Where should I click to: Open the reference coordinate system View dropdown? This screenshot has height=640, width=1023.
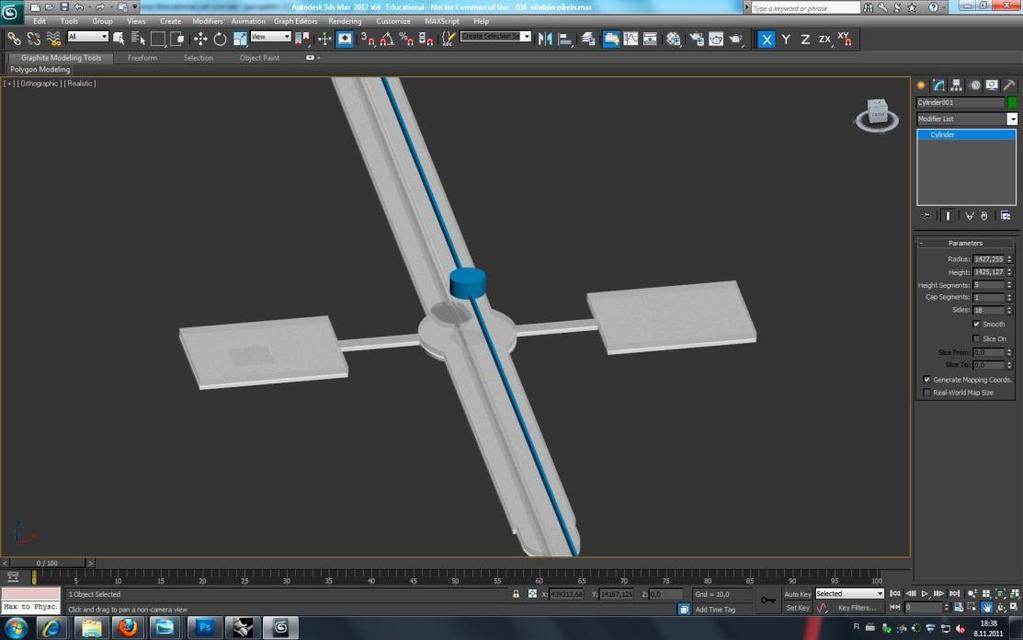click(x=271, y=37)
